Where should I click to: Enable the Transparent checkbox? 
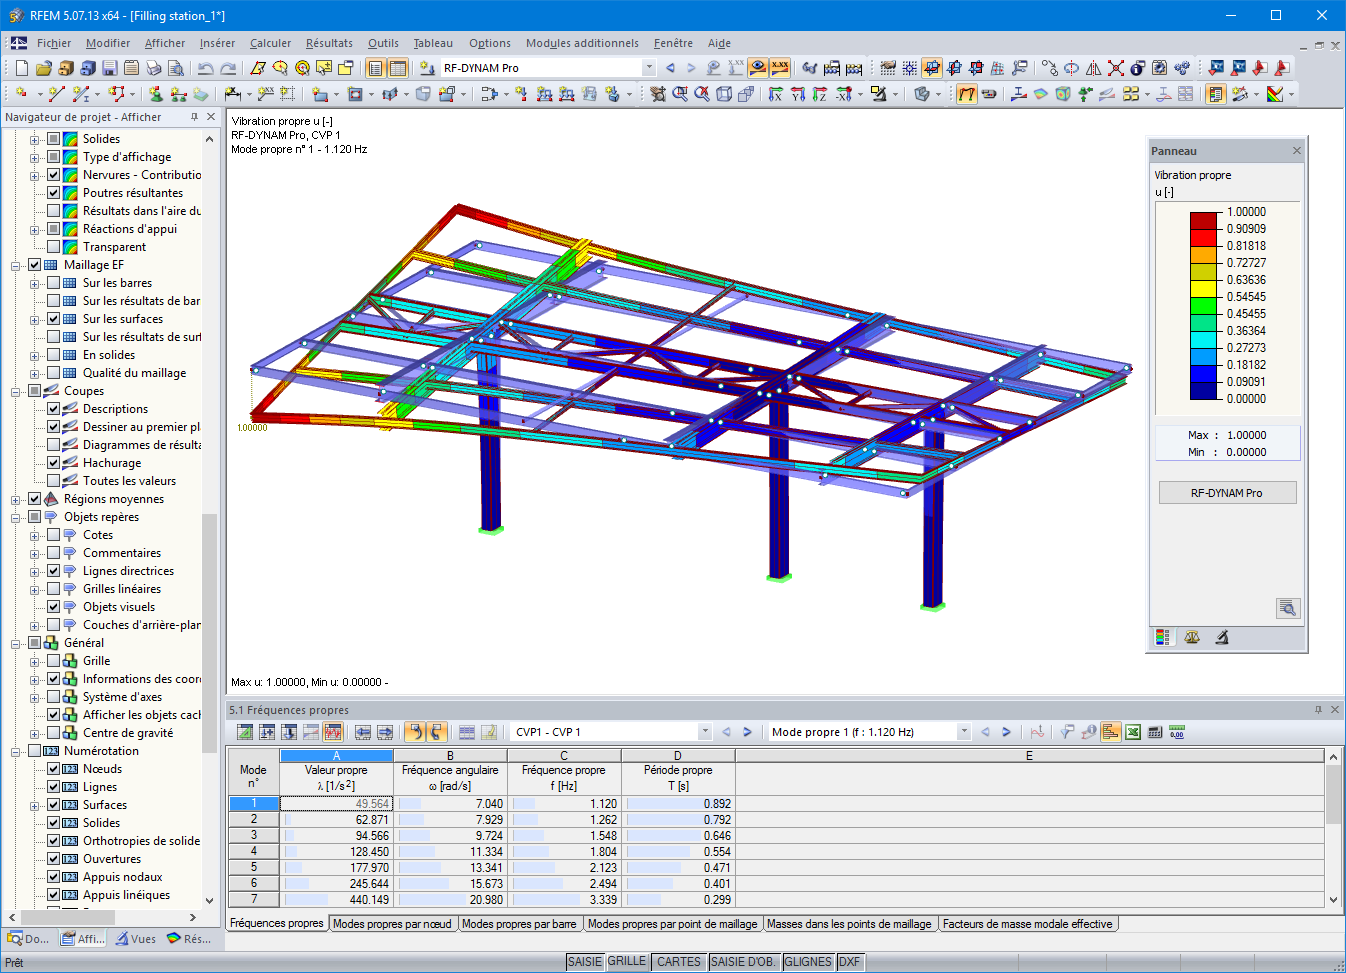pyautogui.click(x=54, y=247)
